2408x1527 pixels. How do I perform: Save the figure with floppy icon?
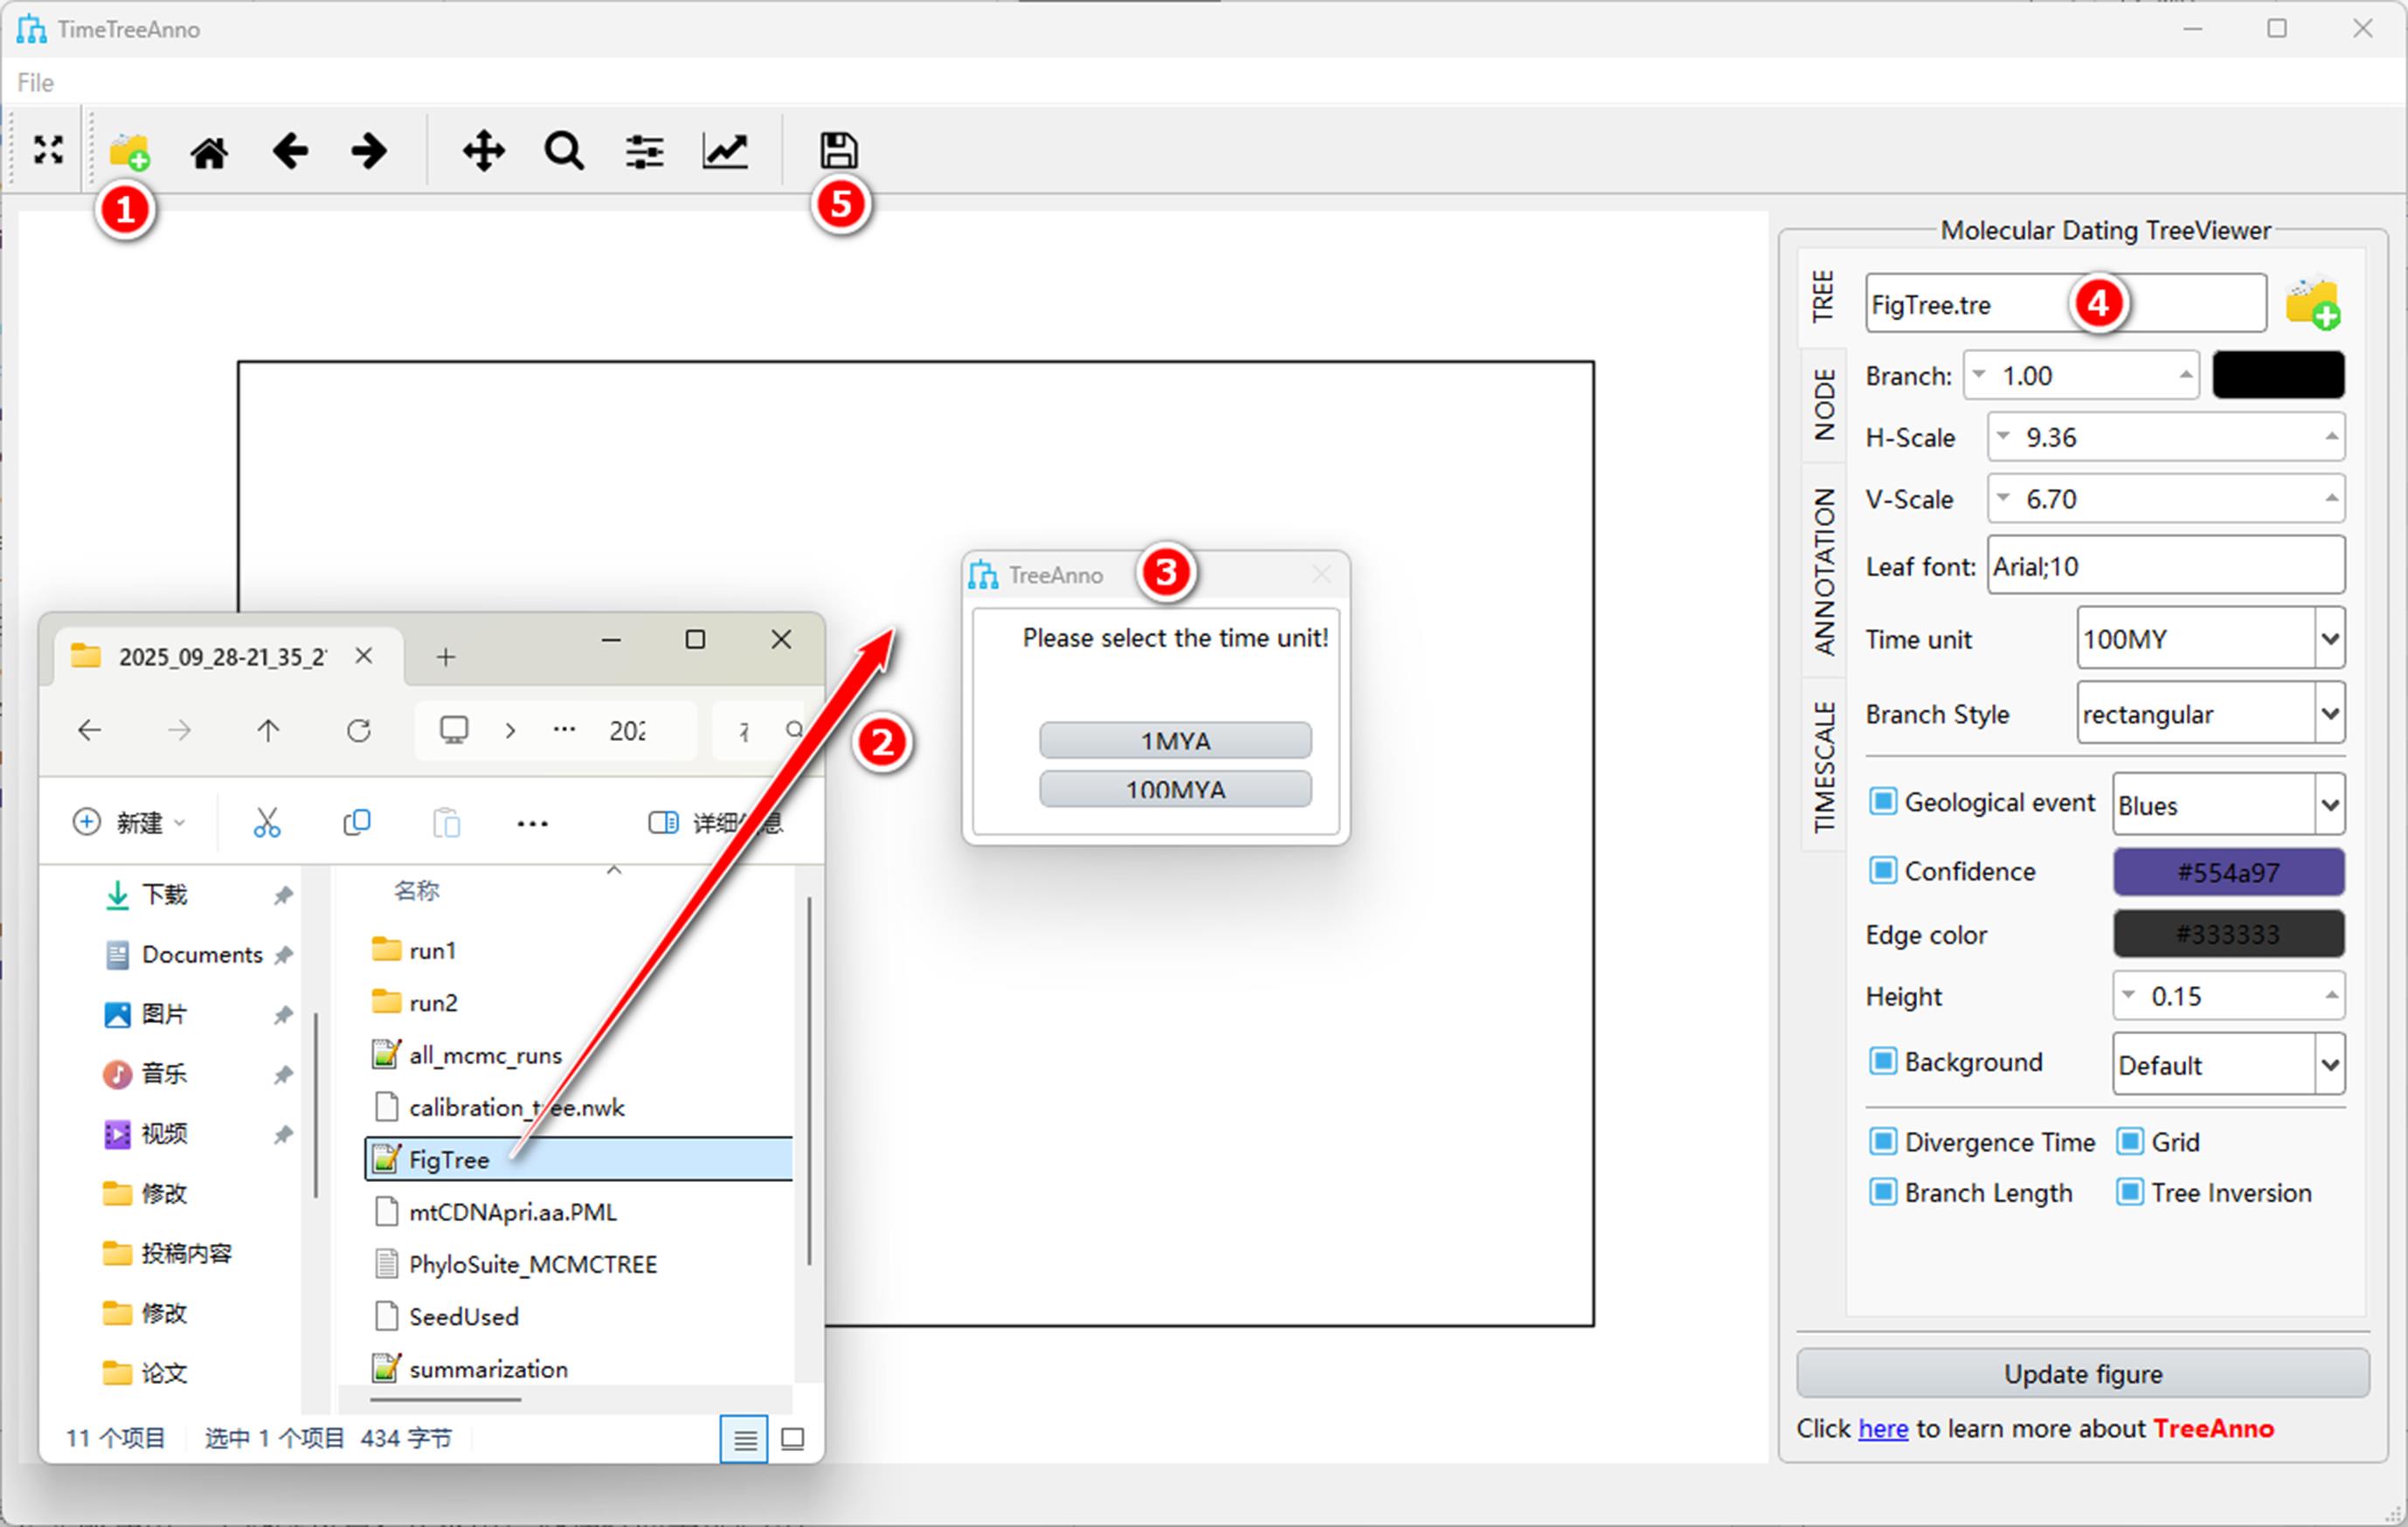coord(838,151)
